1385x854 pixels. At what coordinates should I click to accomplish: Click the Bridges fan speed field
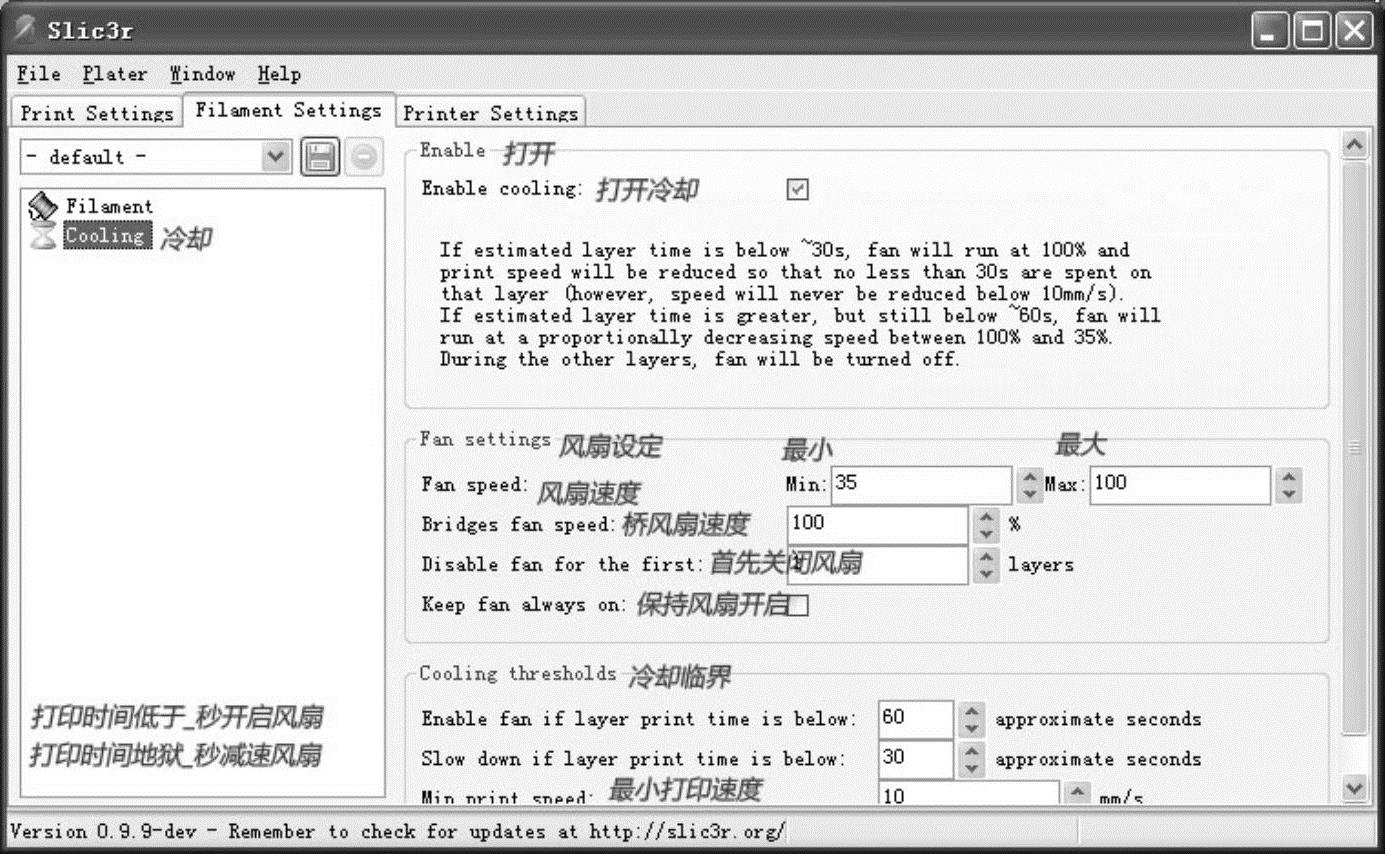click(878, 524)
